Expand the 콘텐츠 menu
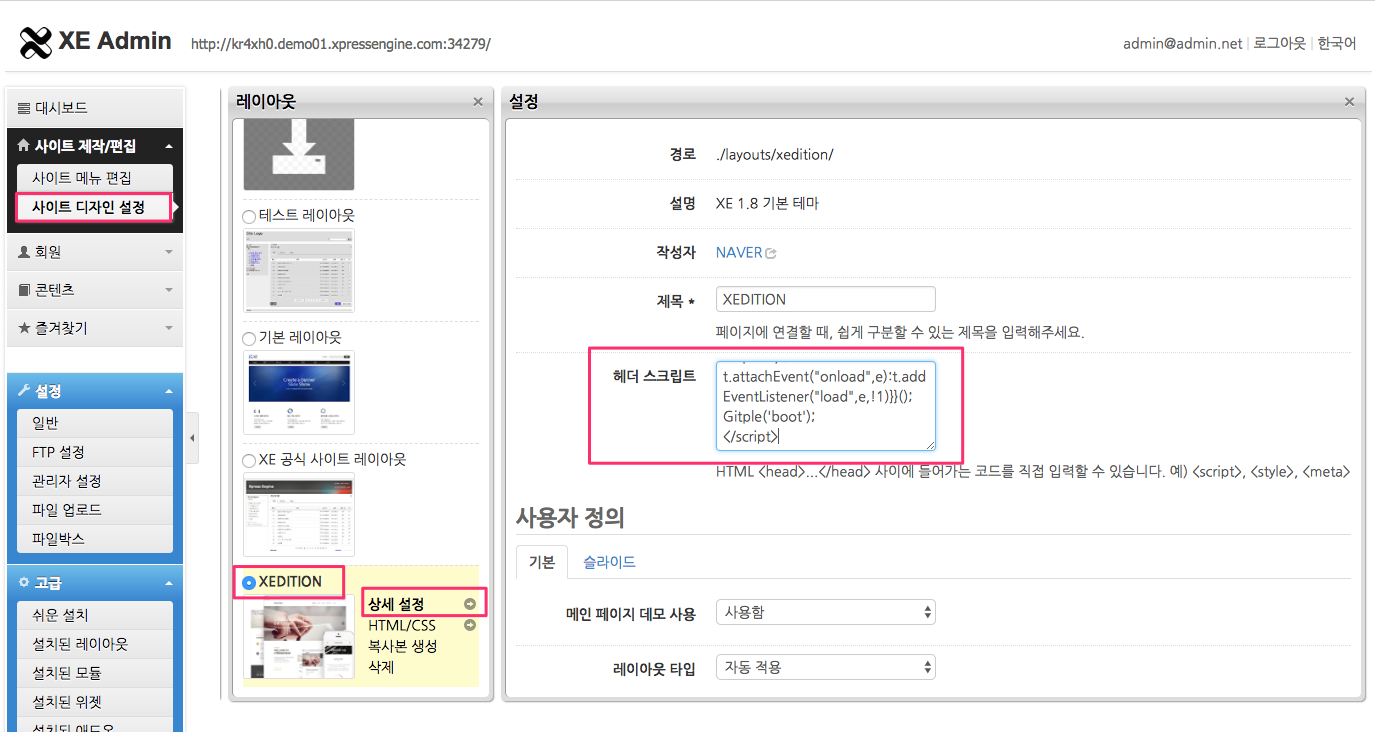 click(x=95, y=290)
